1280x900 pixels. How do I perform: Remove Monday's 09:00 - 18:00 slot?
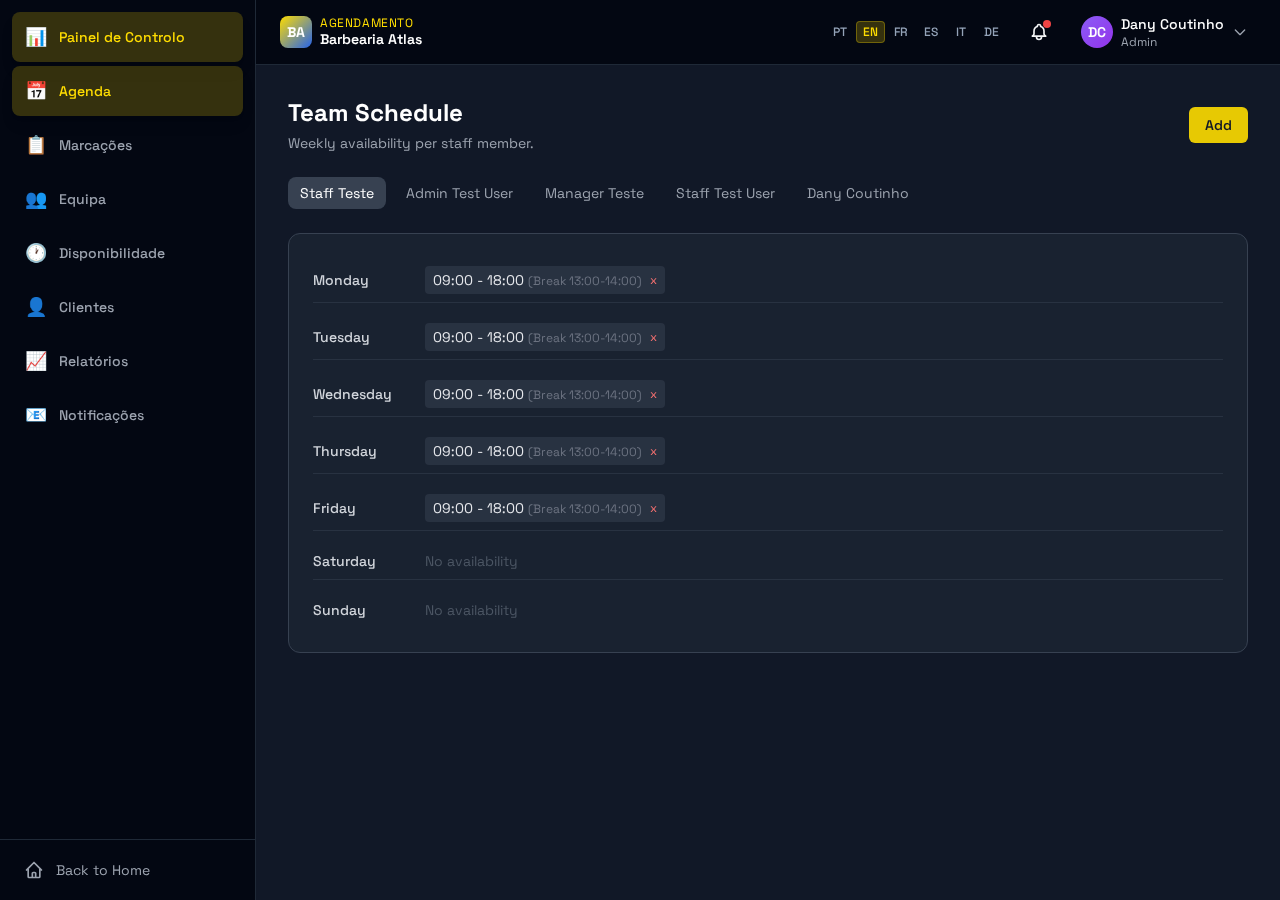(x=653, y=281)
